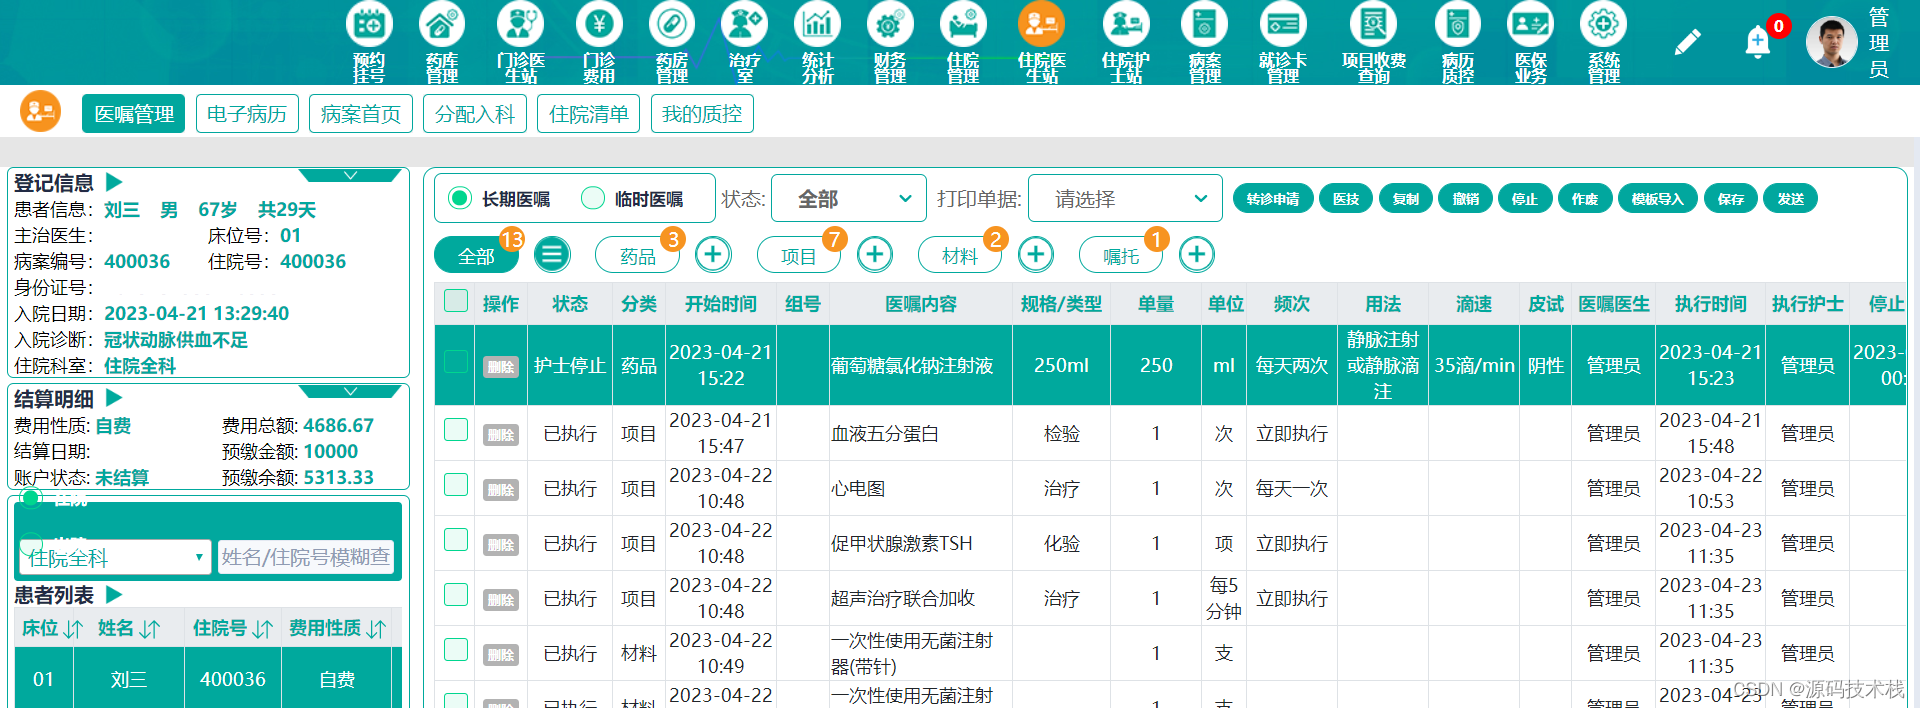Select the 在院 radio option
1920x708 pixels.
pyautogui.click(x=32, y=497)
